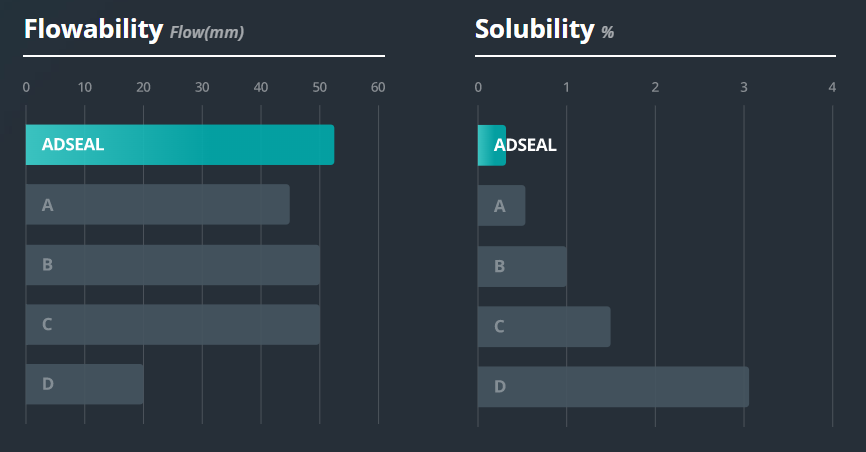The height and width of the screenshot is (452, 866).
Task: Select bar B in Solubility chart
Action: [522, 266]
